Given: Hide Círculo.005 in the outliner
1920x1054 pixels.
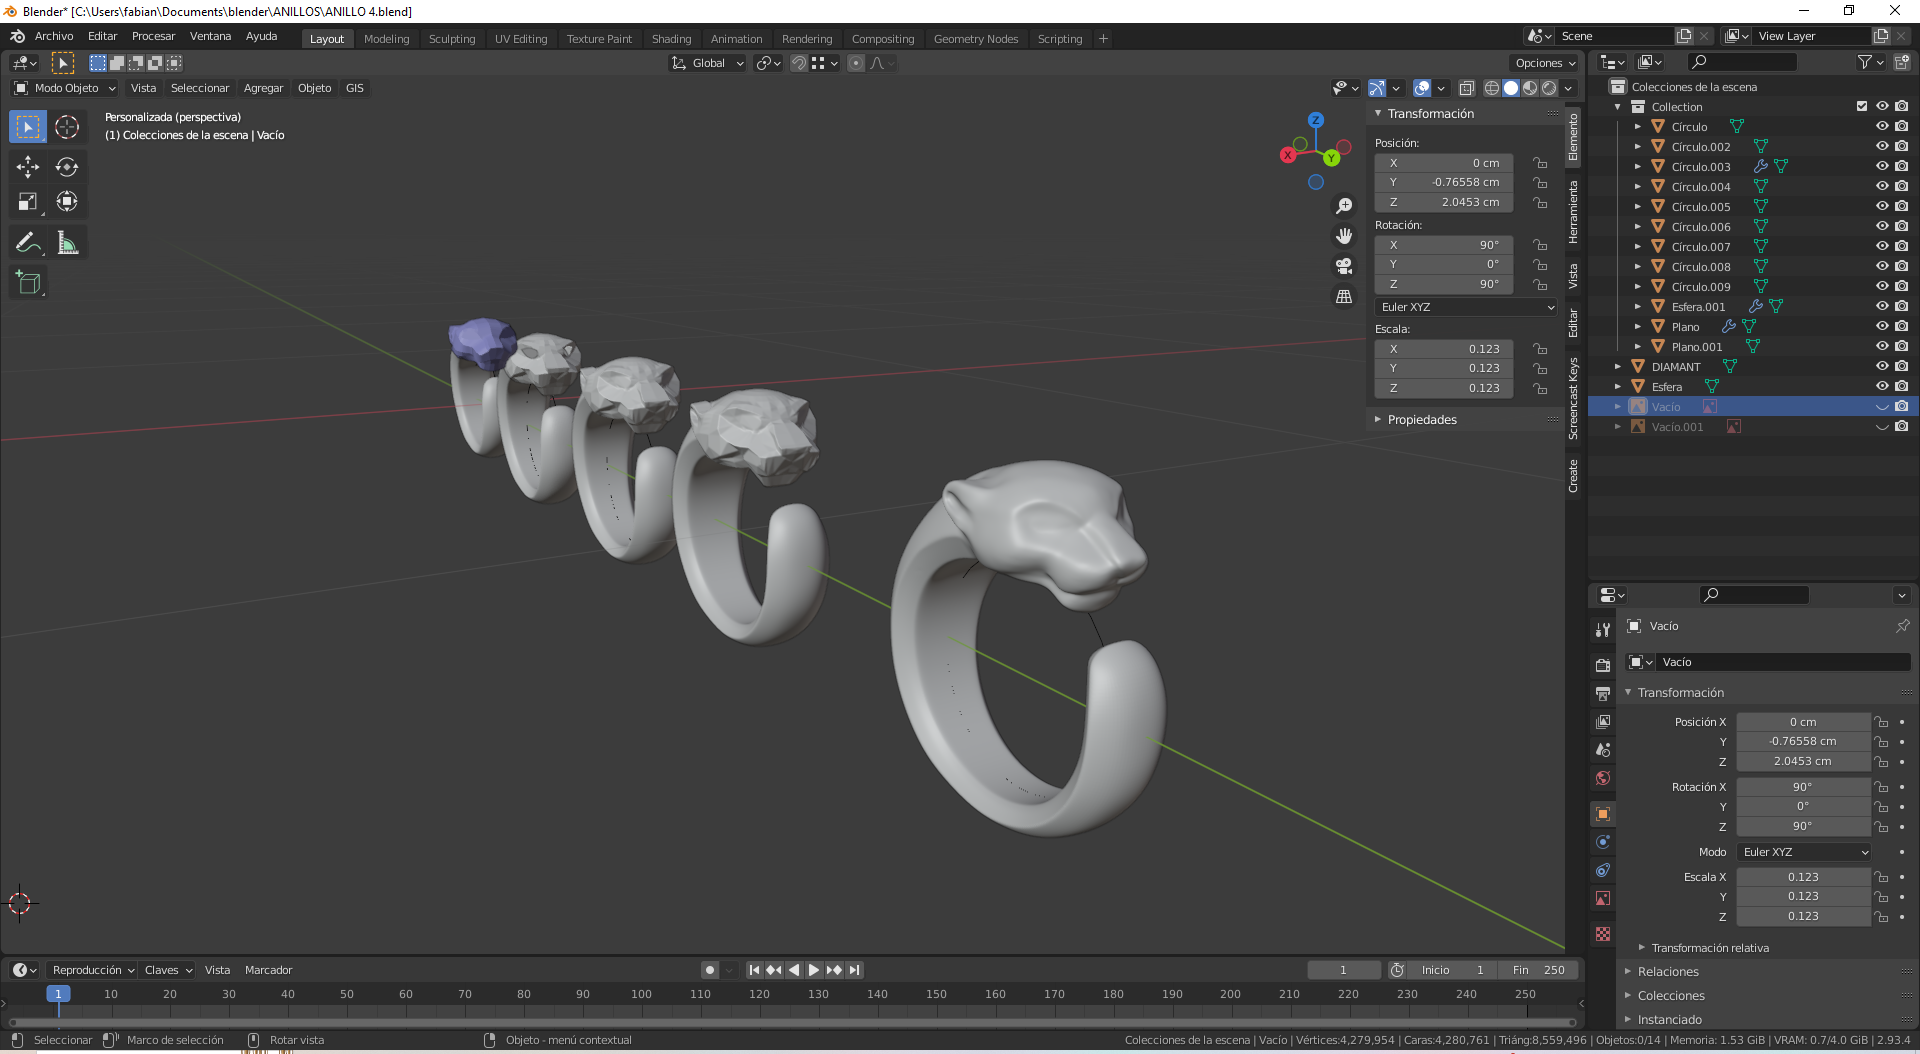Looking at the screenshot, I should click(1883, 206).
